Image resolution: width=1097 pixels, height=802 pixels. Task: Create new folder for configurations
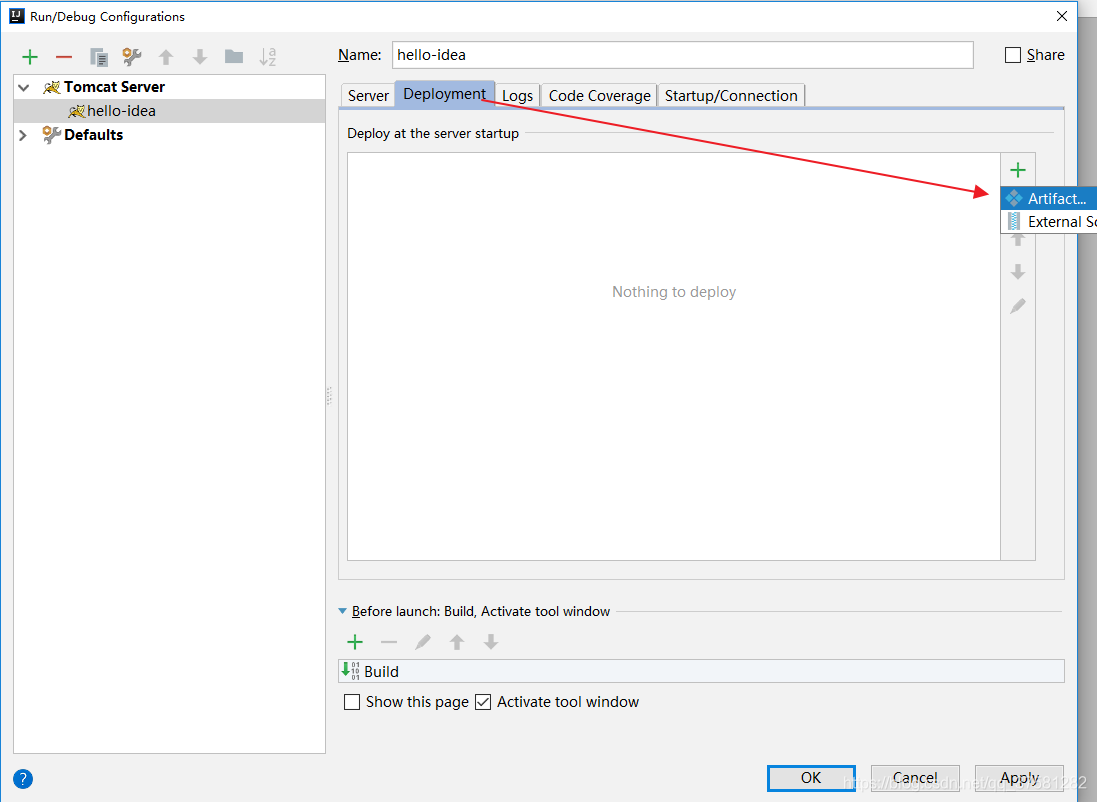[234, 57]
